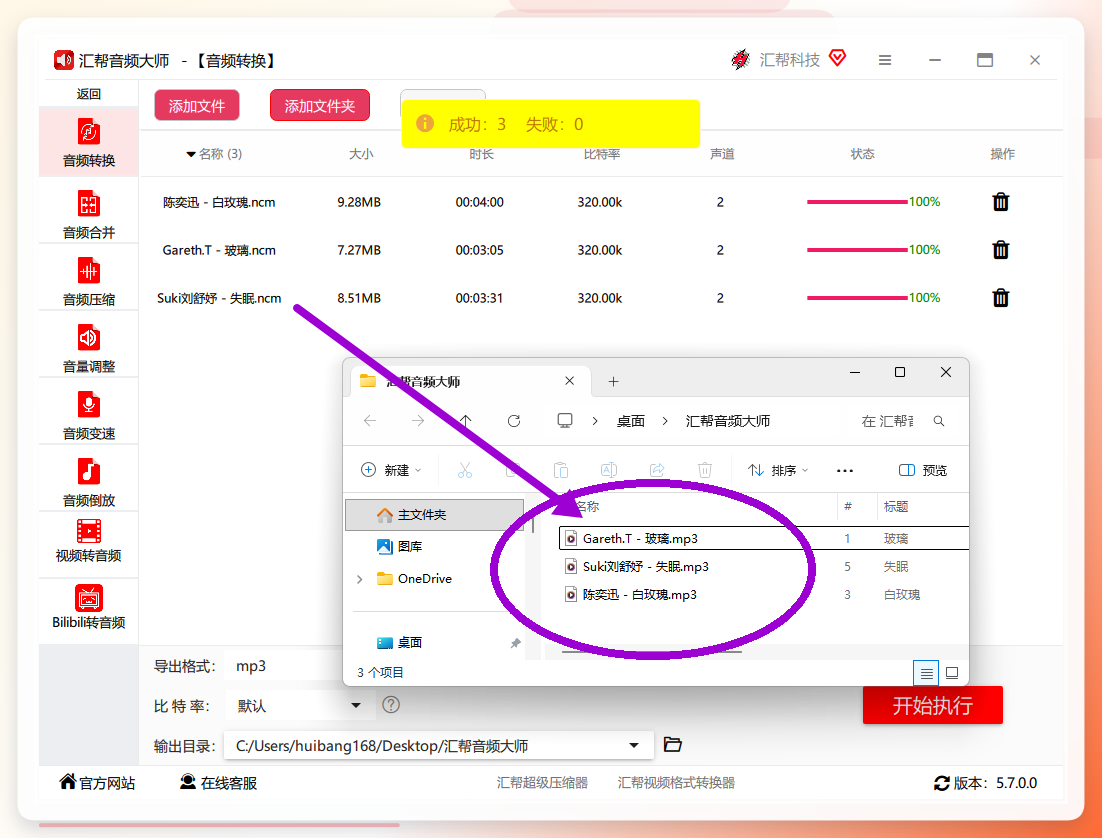Open the 音频倒放 sidebar tool
1102x838 pixels.
89,482
